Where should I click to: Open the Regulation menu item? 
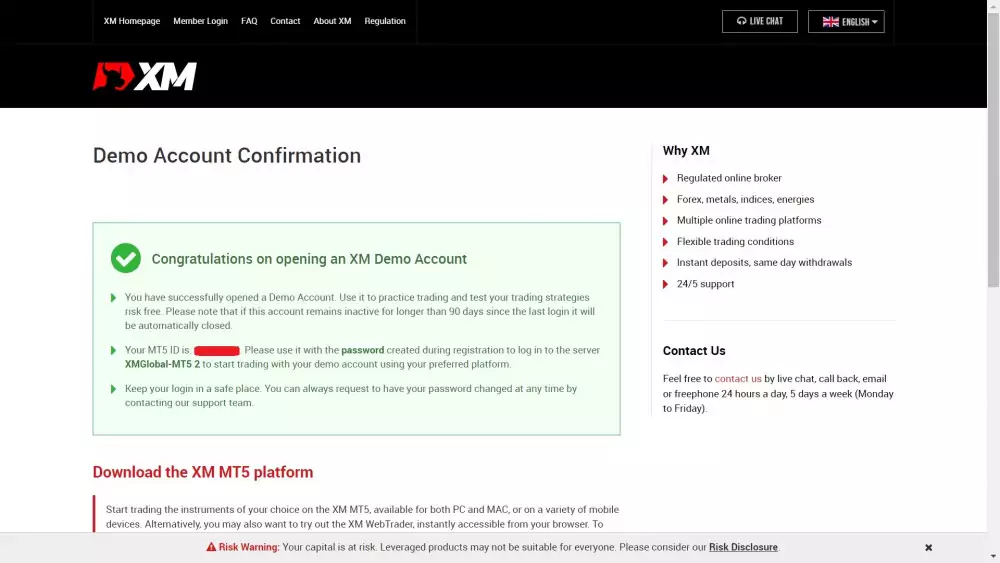coord(385,21)
